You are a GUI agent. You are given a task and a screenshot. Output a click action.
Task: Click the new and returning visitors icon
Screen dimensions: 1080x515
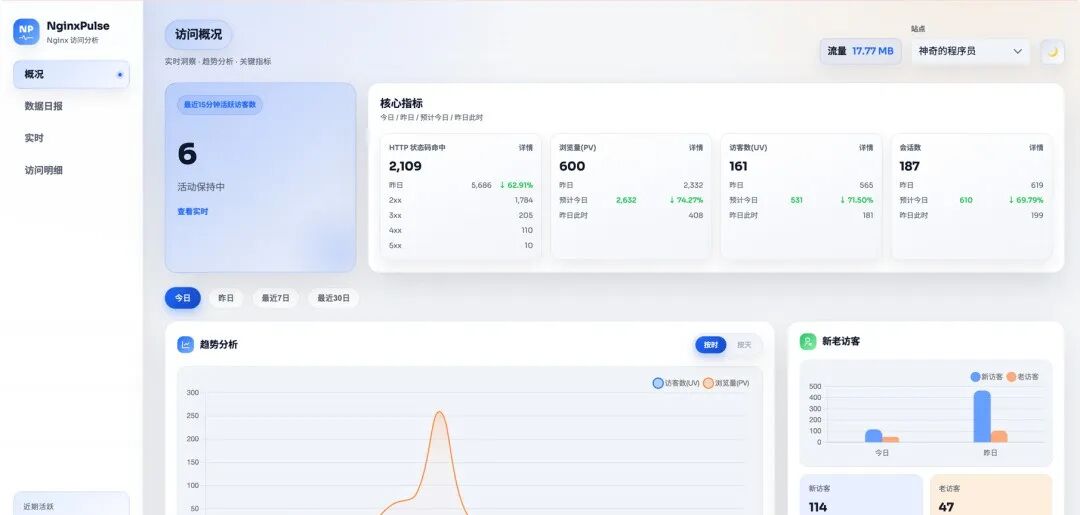(808, 341)
